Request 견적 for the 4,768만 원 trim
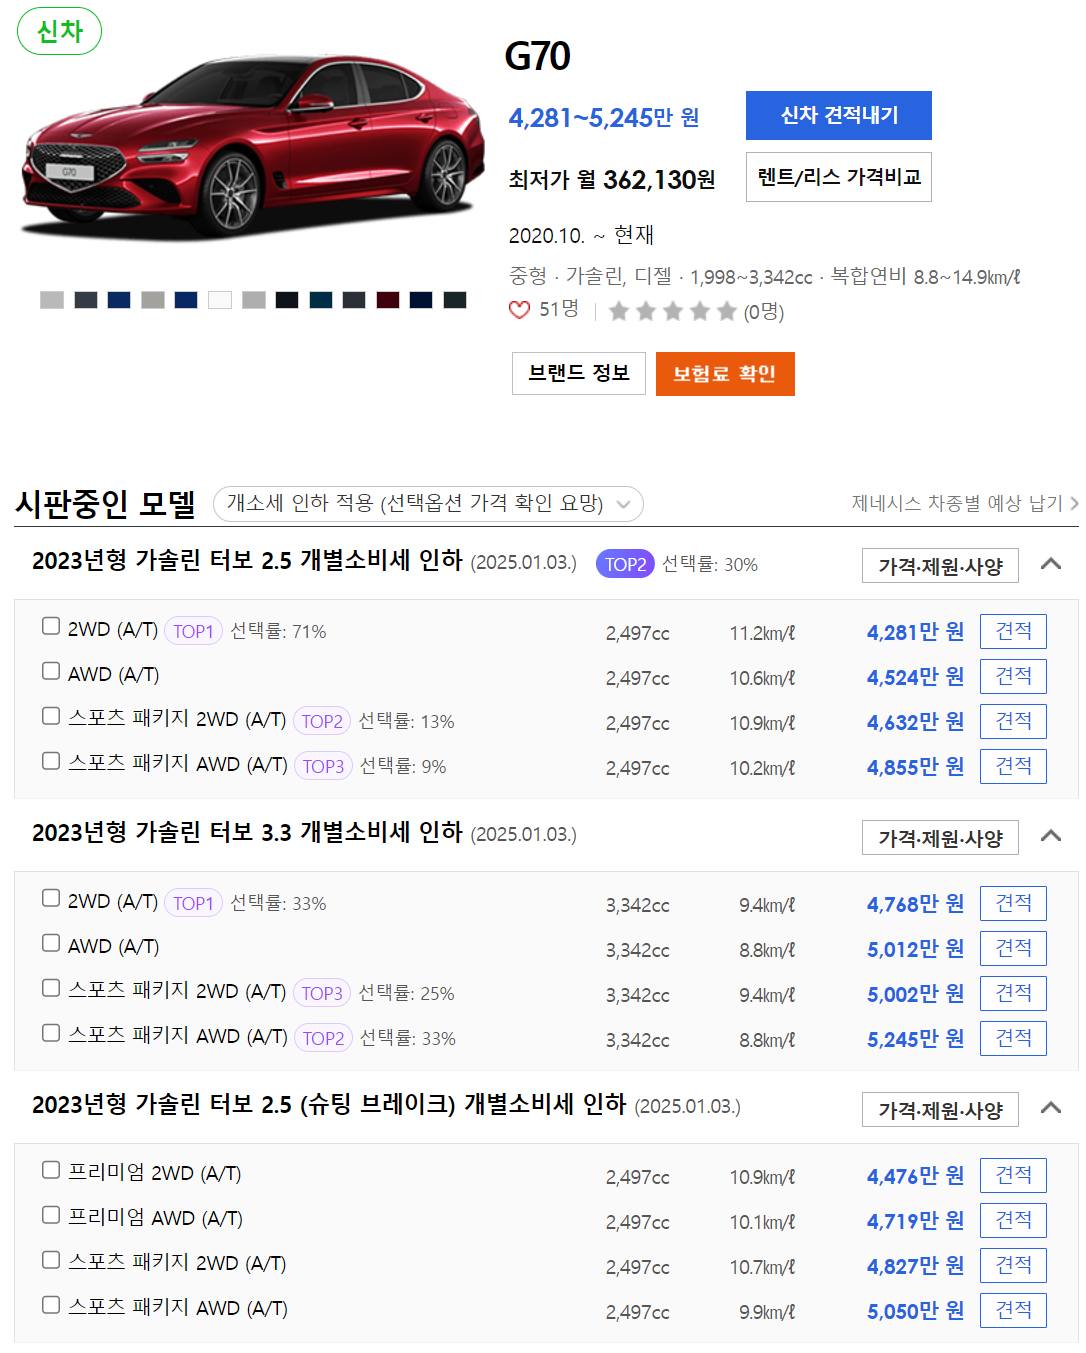 pos(1013,903)
